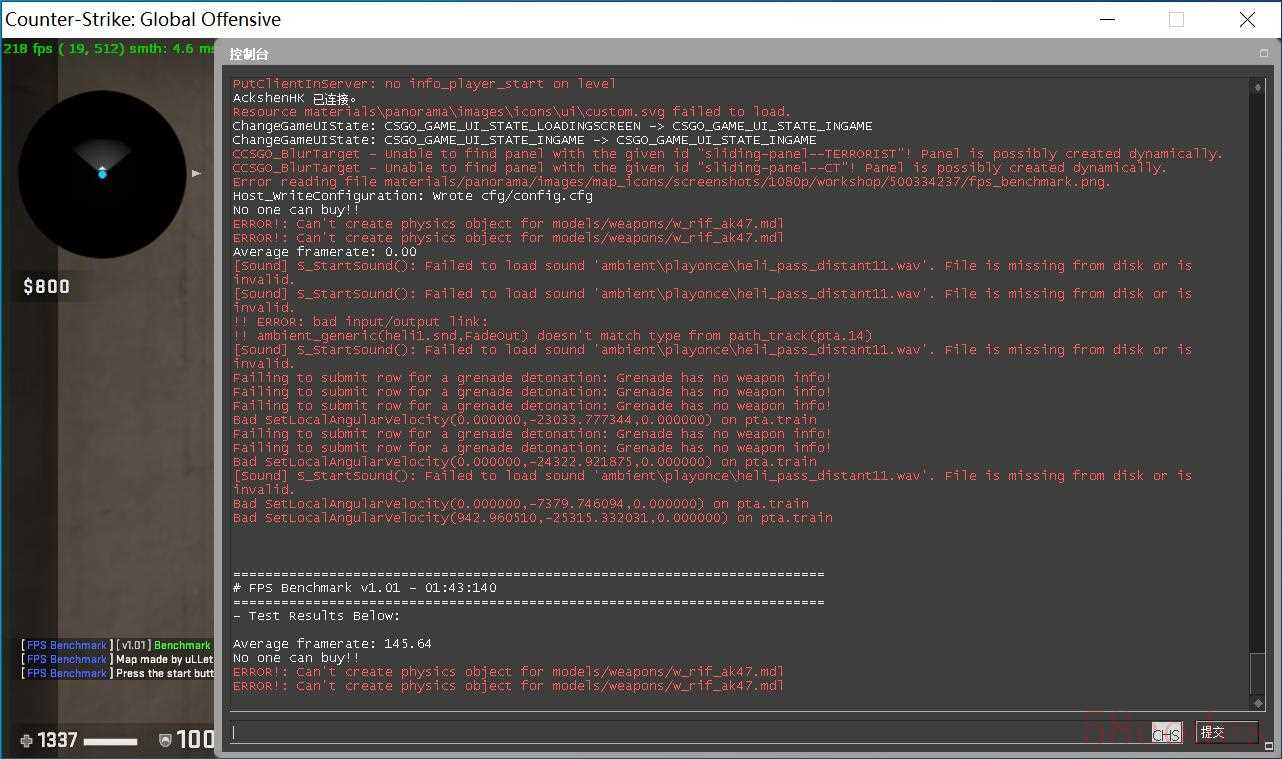
Task: Click the '!! ERROR: bad input/output link:' line
Action: 360,322
